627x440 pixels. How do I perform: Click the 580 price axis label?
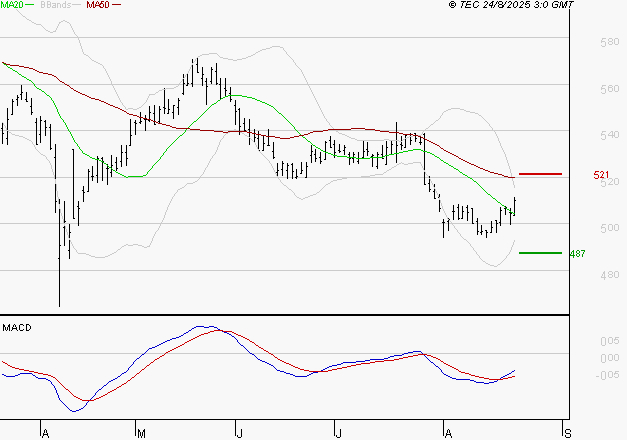(x=610, y=42)
